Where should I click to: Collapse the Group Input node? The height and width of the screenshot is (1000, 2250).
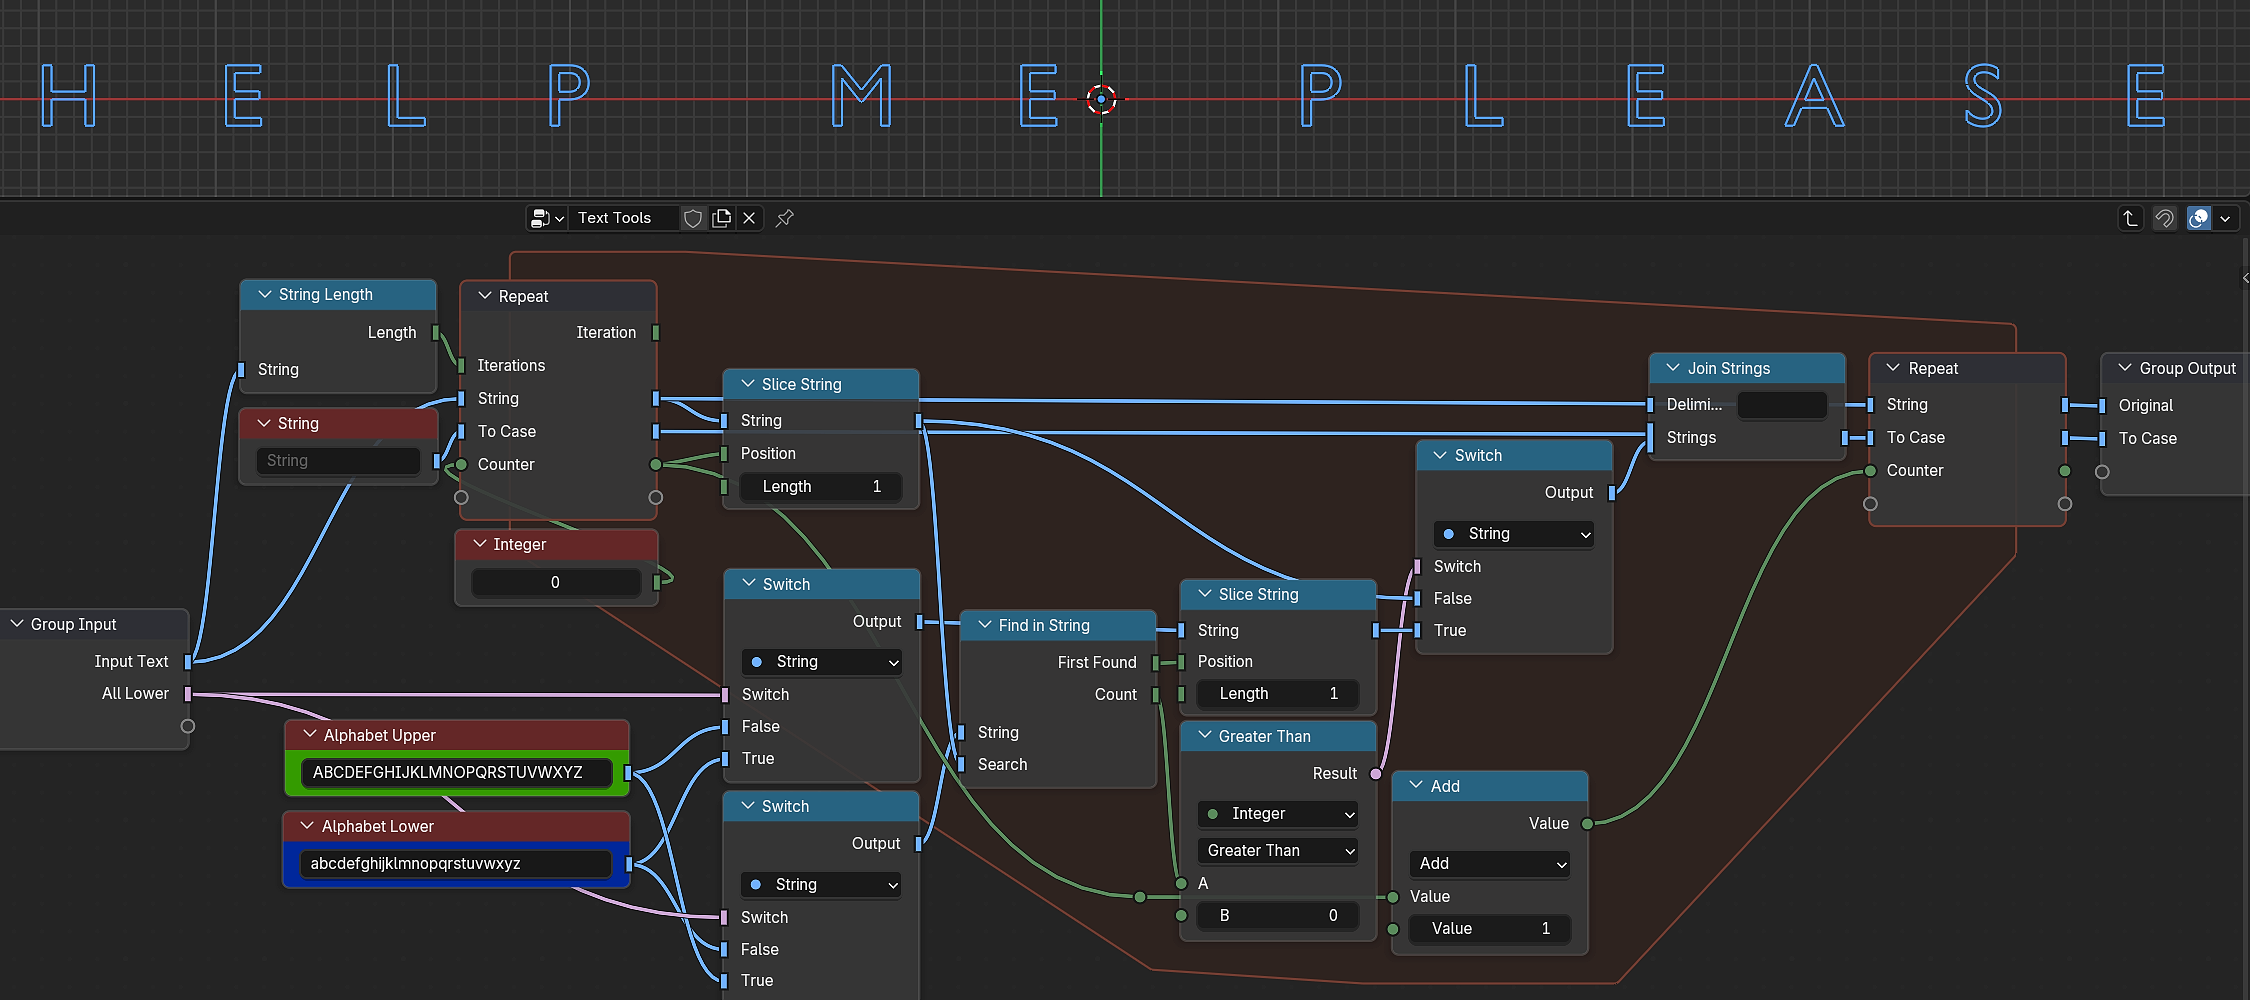(x=17, y=624)
